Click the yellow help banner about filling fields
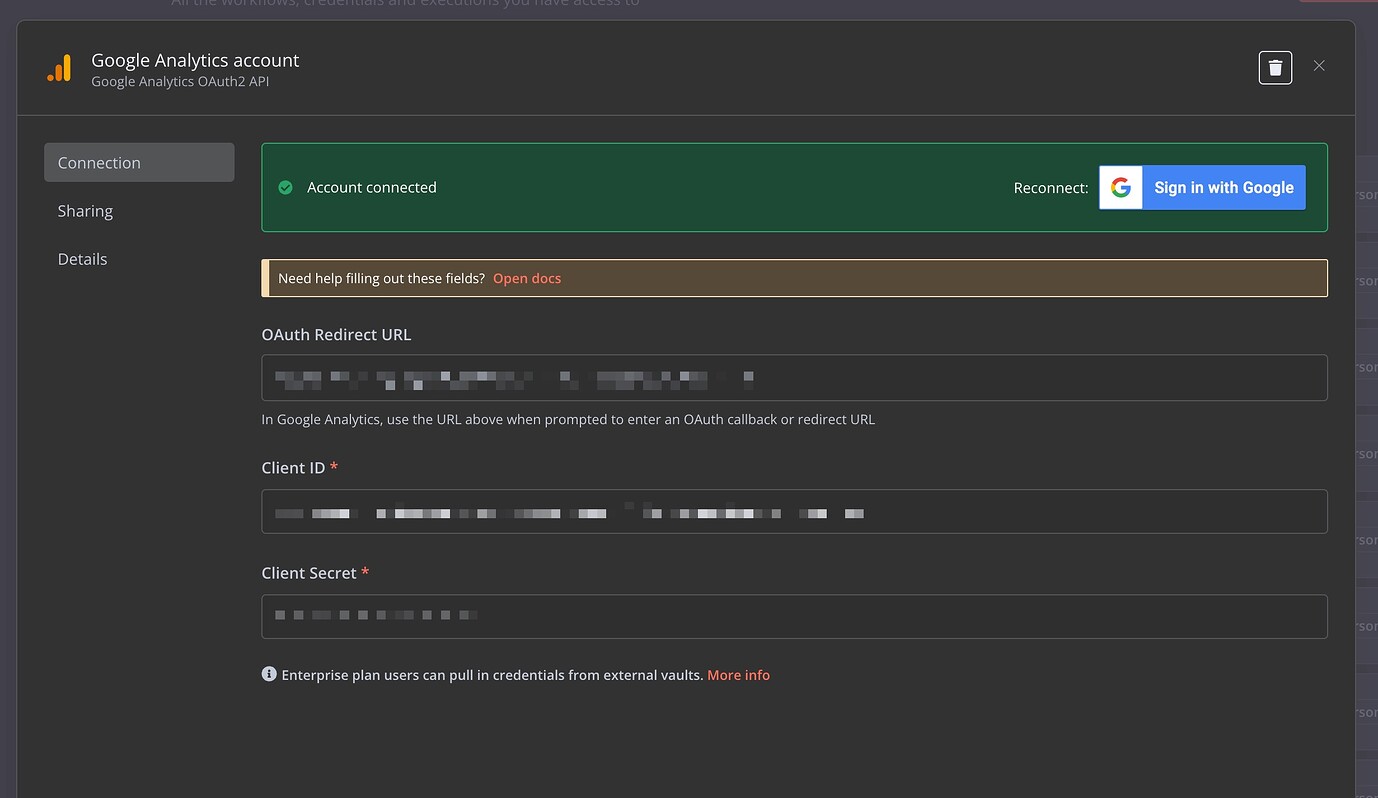The width and height of the screenshot is (1378, 798). [794, 278]
